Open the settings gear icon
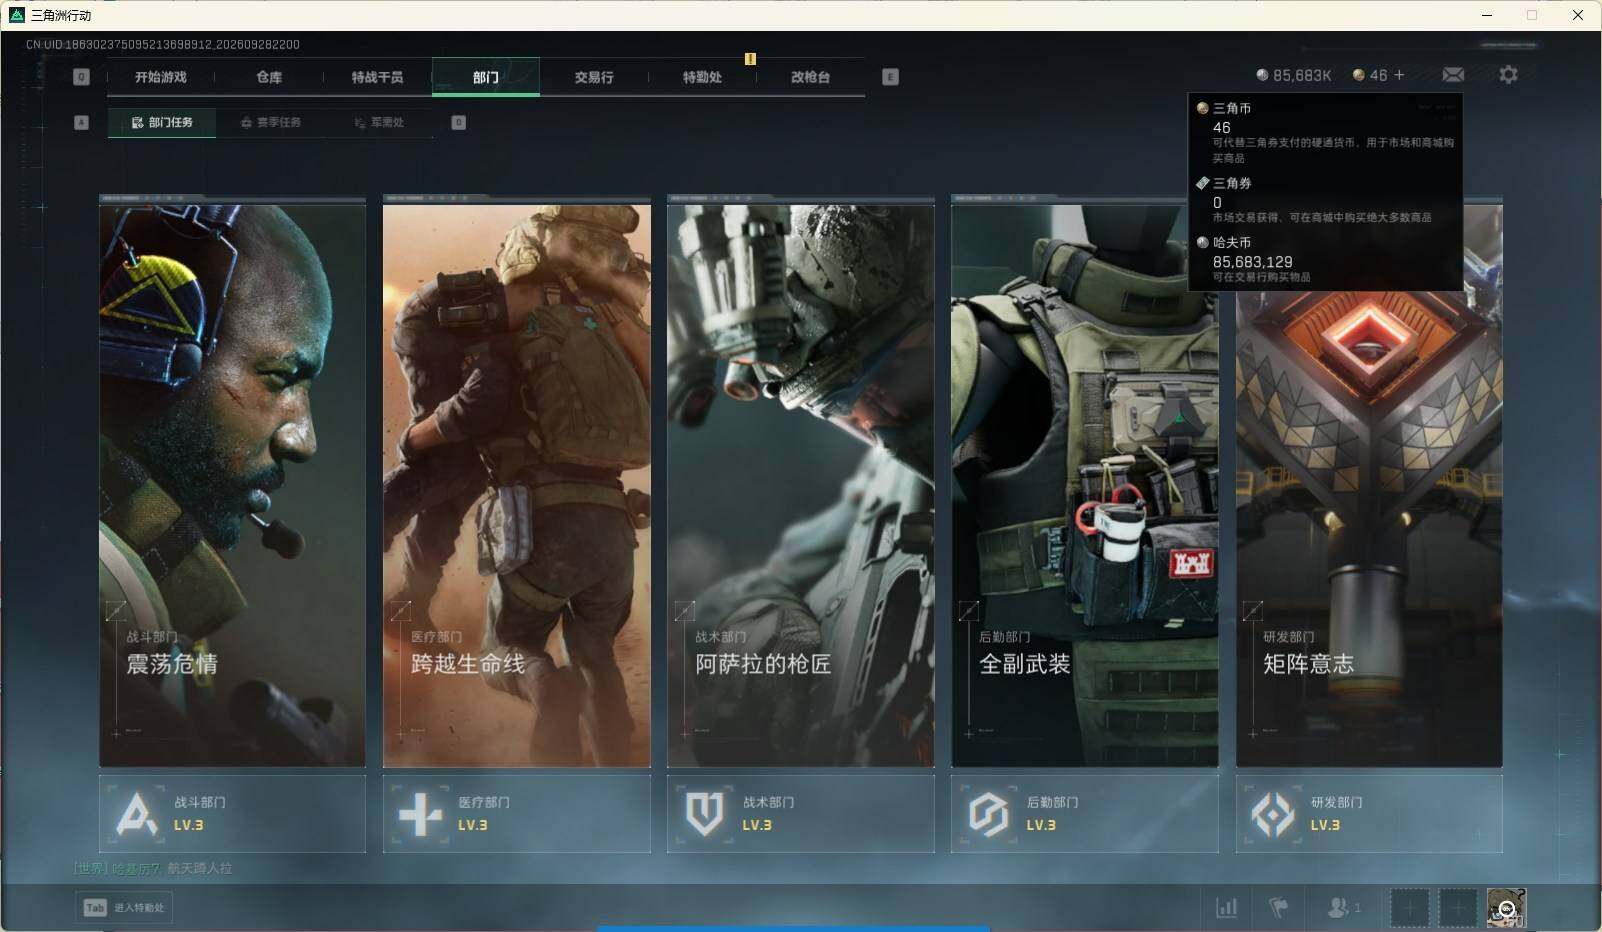Image resolution: width=1602 pixels, height=932 pixels. [1508, 75]
